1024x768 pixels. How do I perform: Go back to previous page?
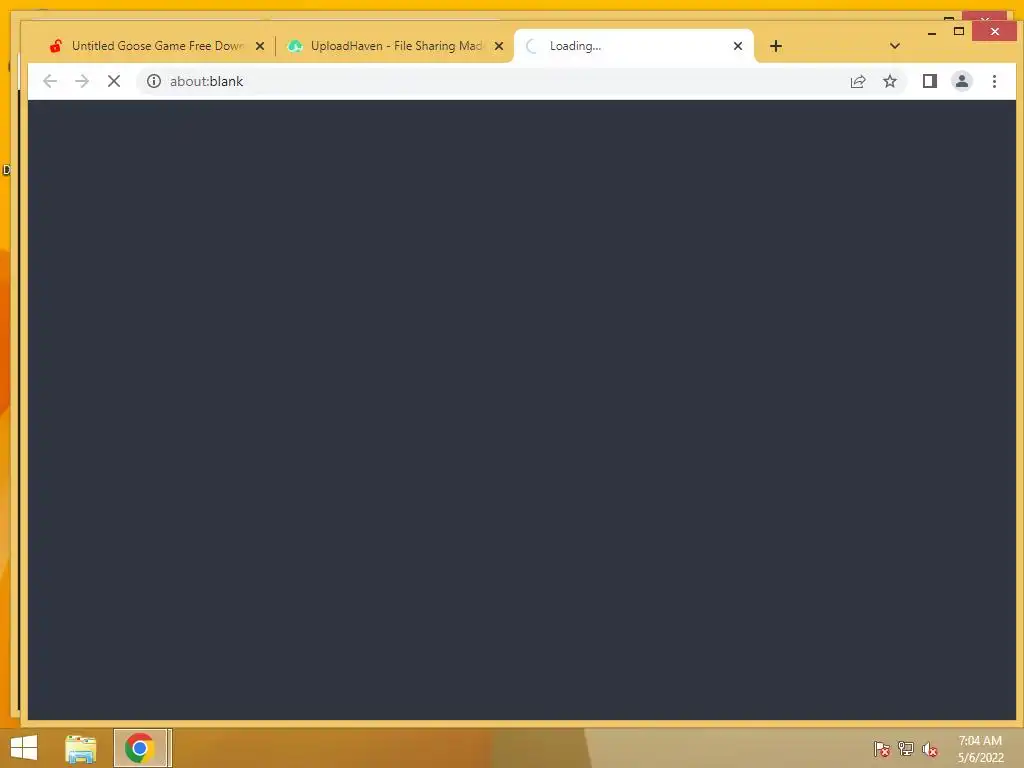50,82
